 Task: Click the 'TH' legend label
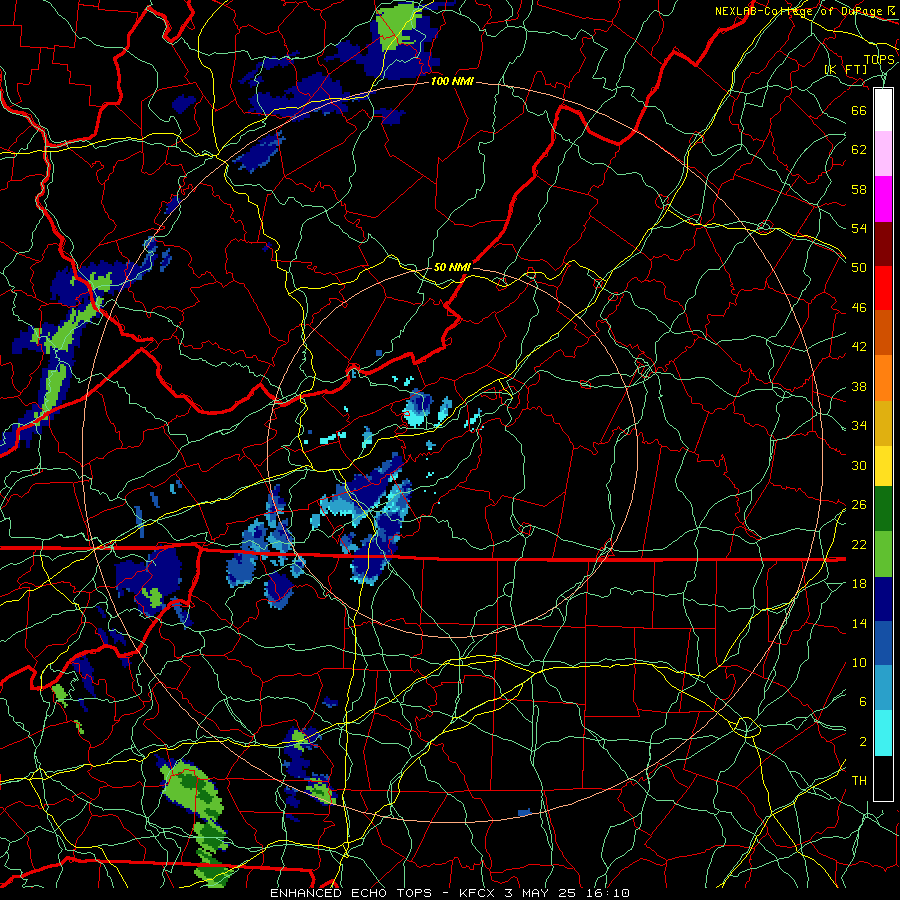859,781
